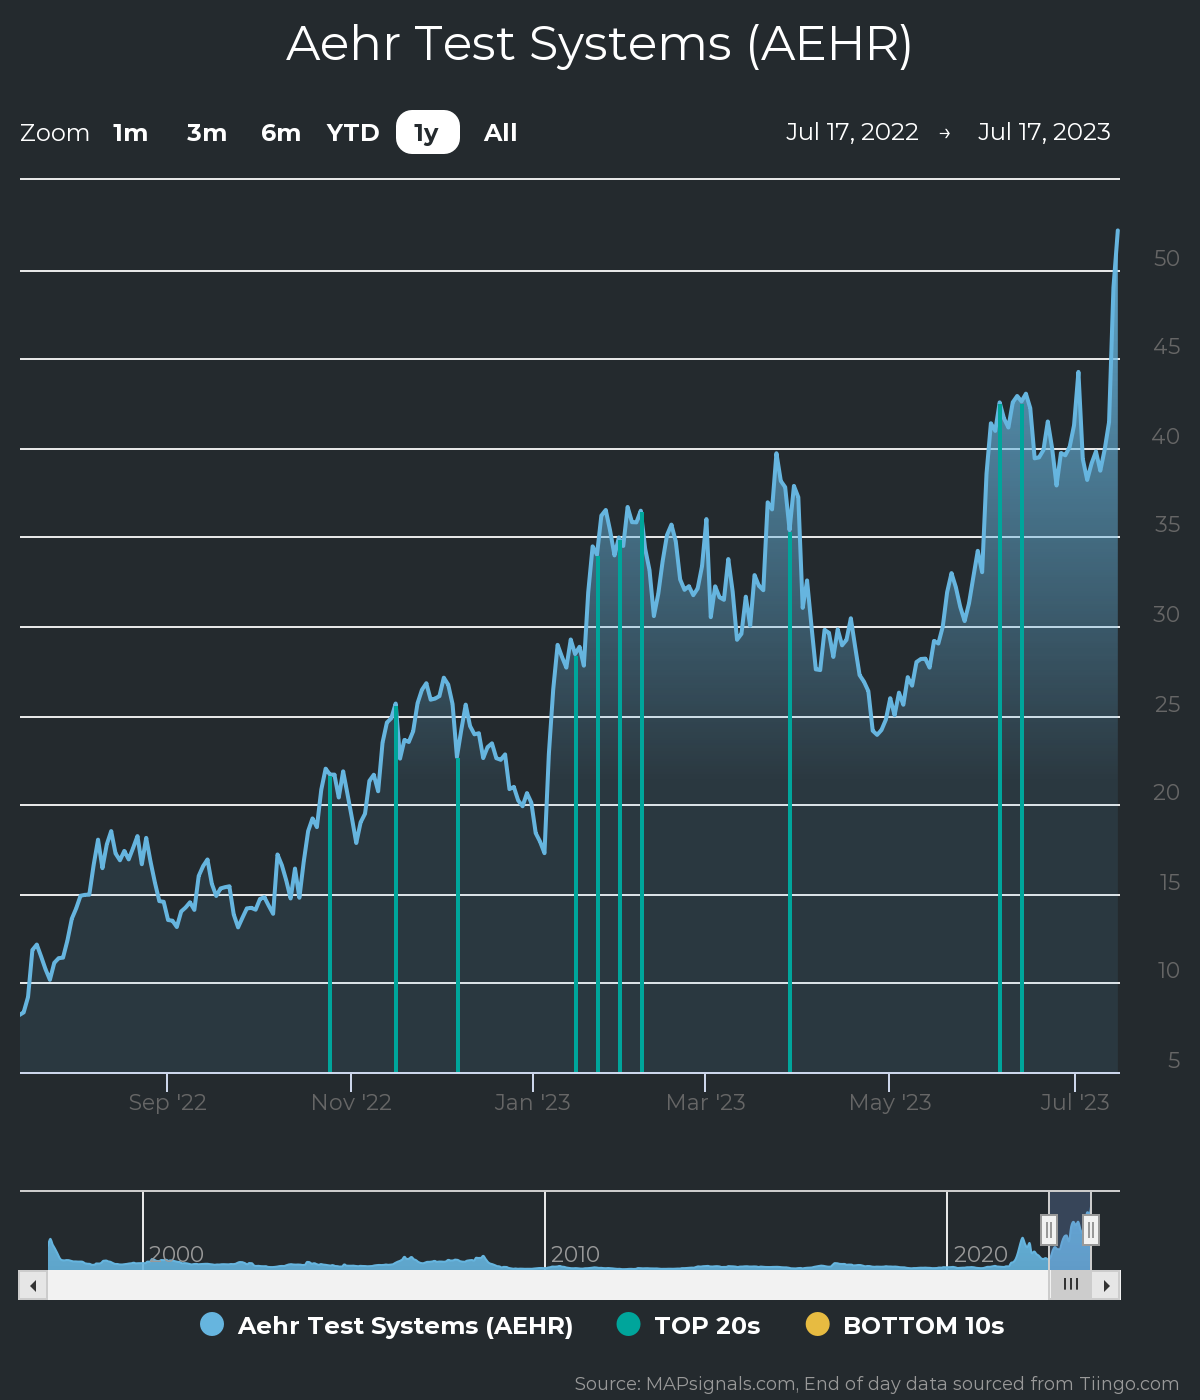This screenshot has width=1200, height=1400.
Task: Select the 1m zoom range
Action: point(130,133)
